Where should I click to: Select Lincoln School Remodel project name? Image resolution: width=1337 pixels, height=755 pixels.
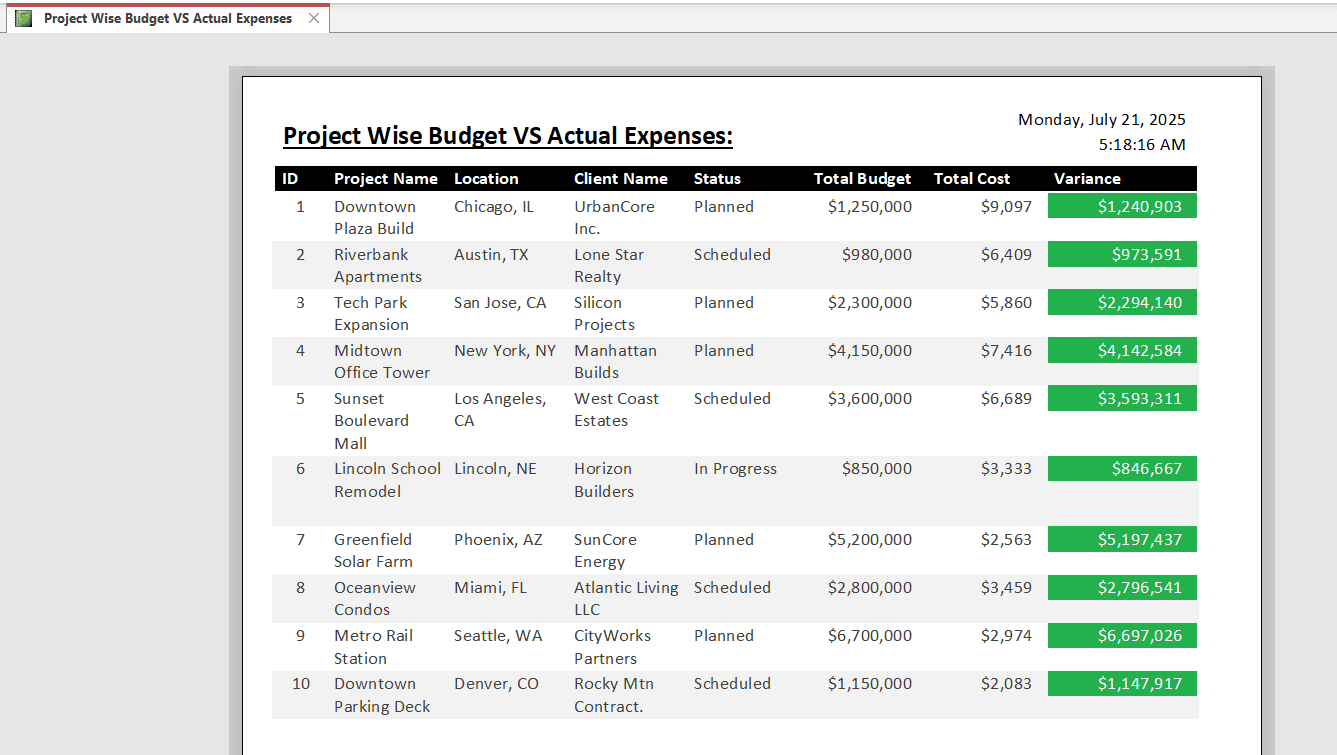(x=387, y=480)
